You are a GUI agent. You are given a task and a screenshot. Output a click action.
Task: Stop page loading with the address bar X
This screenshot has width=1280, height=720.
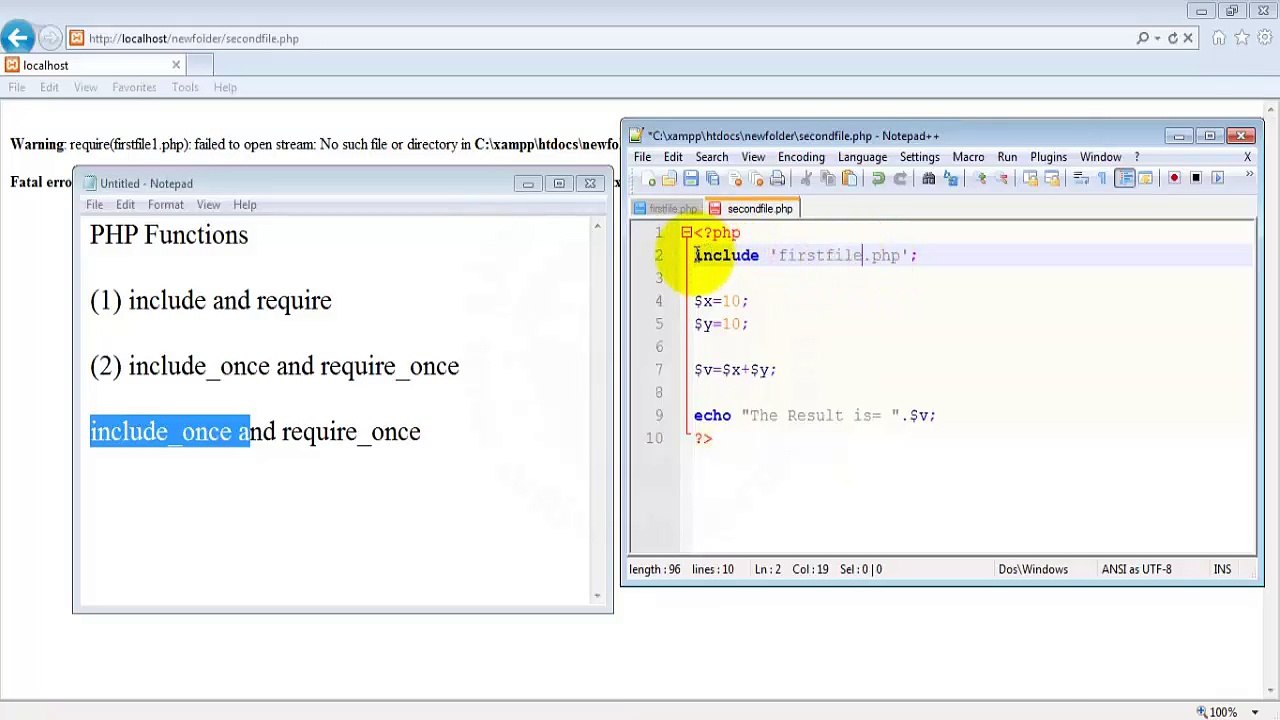pos(1188,38)
